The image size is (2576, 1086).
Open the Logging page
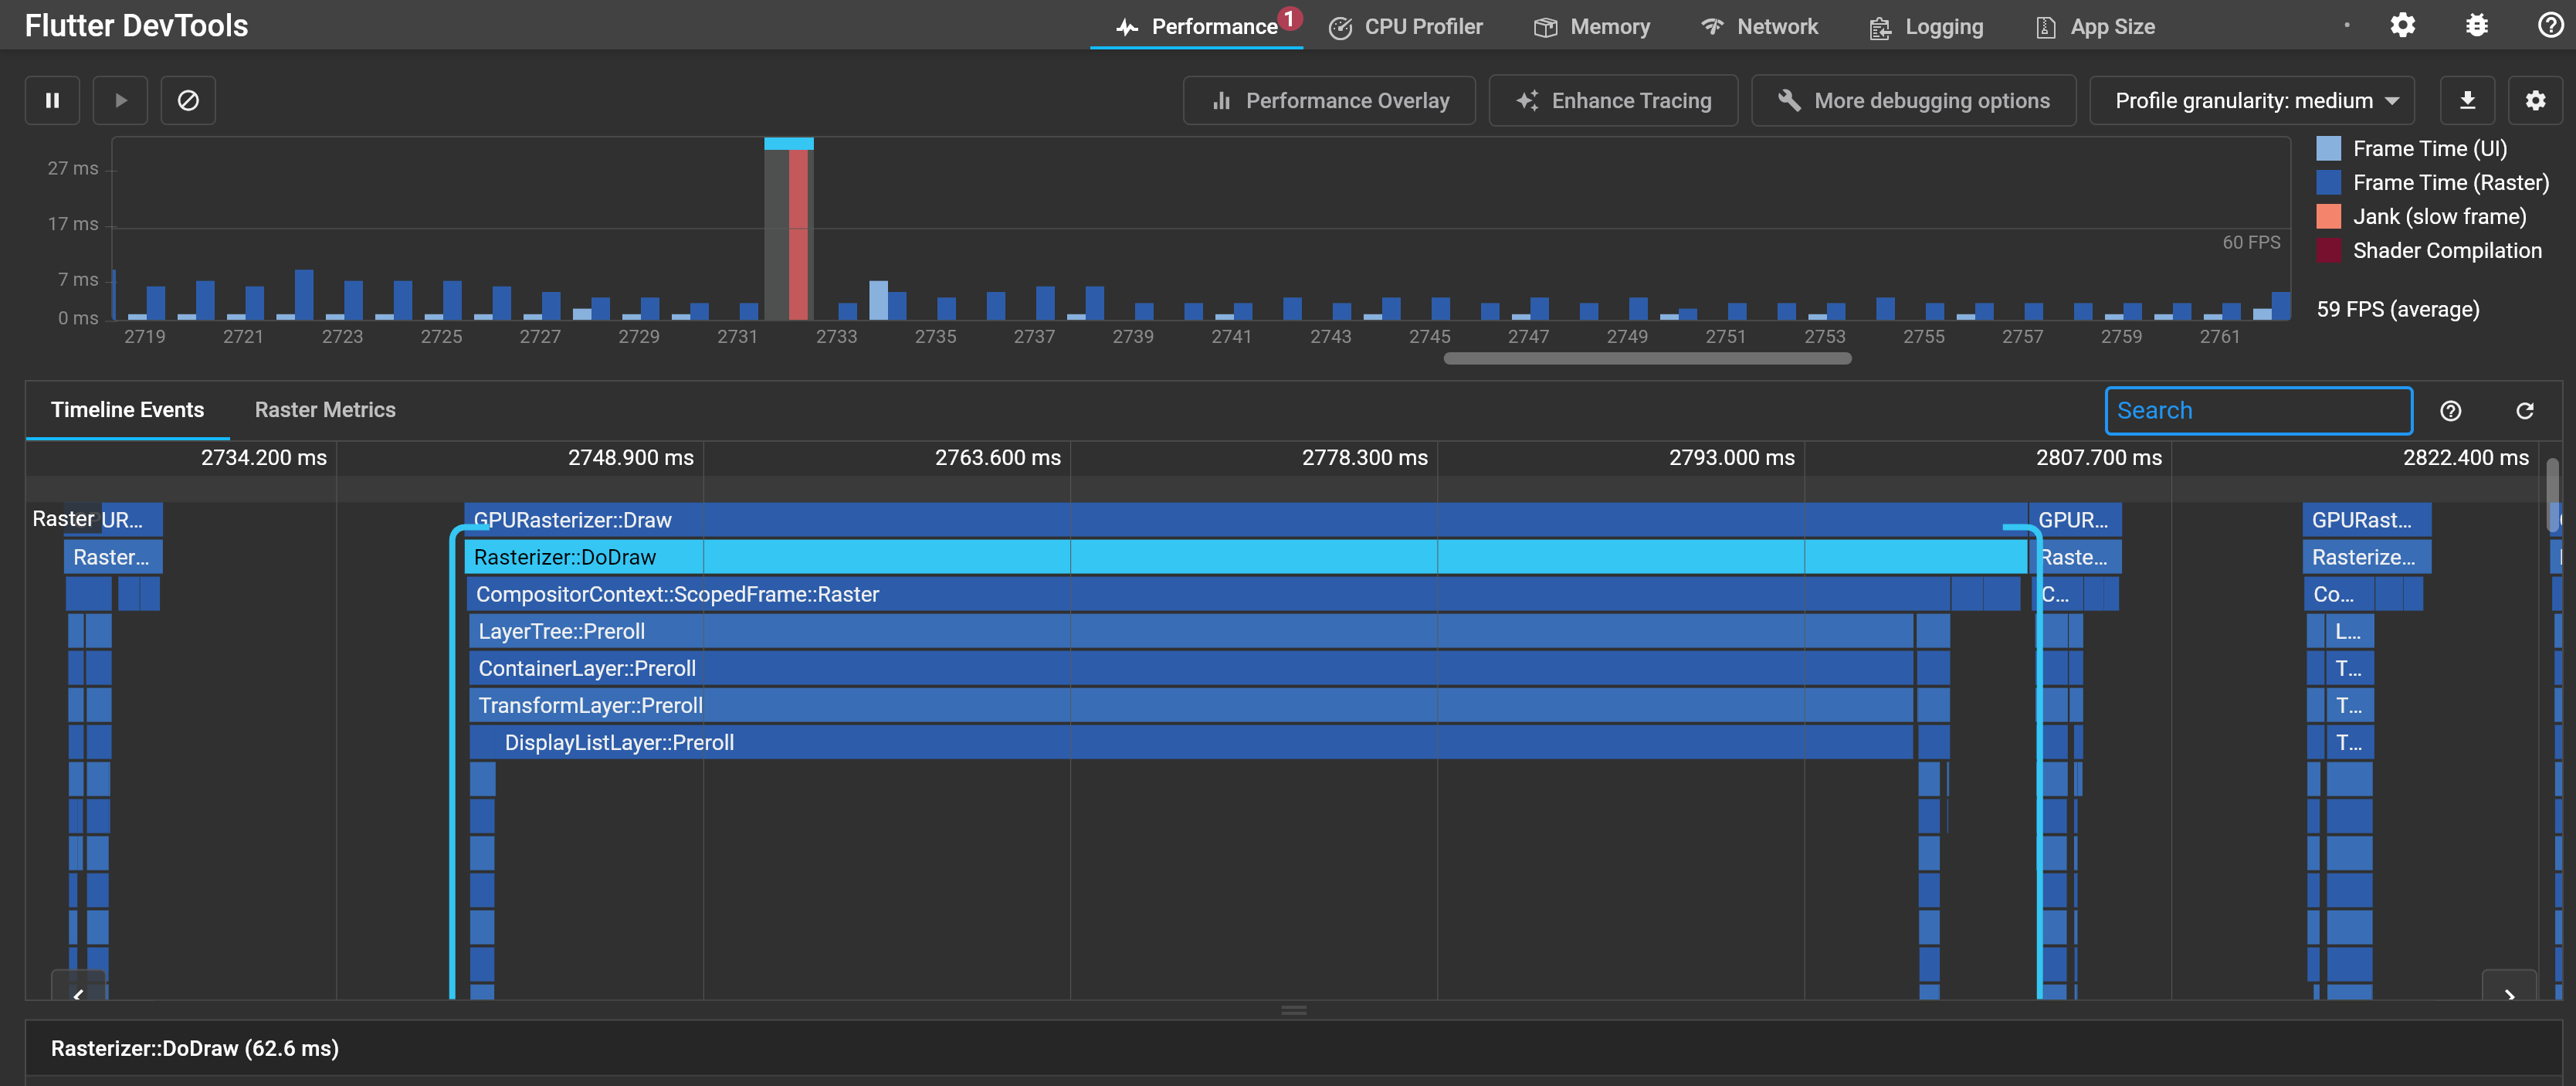[x=1924, y=26]
